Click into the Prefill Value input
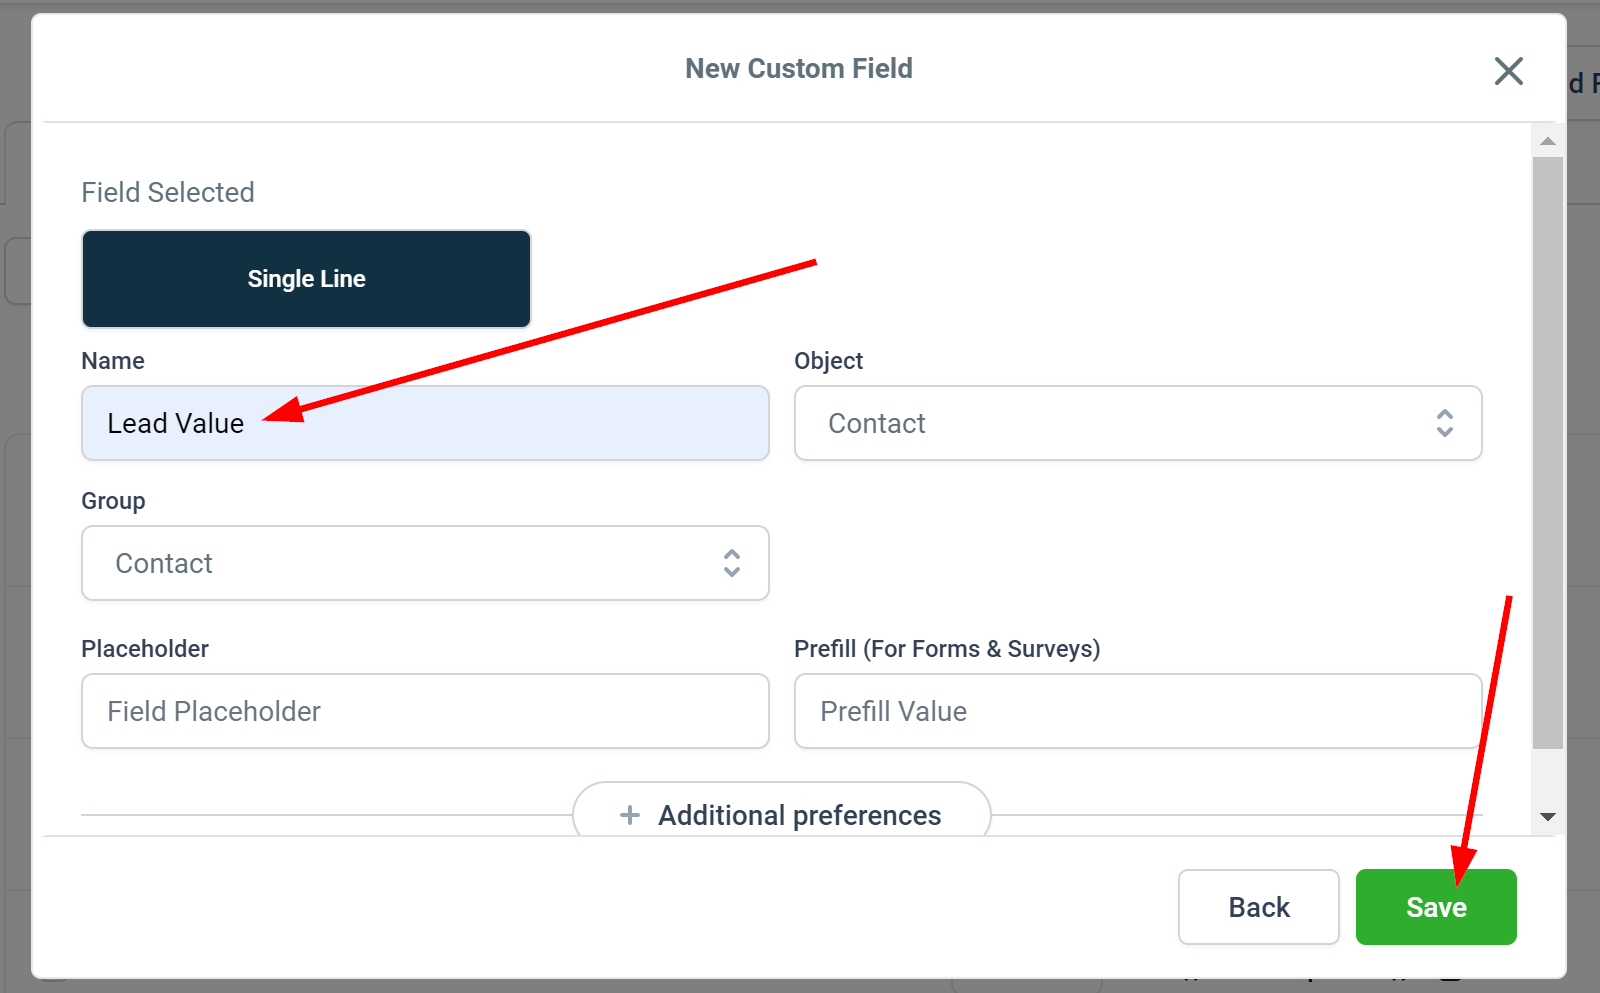Screen dimensions: 1600x993 tap(1137, 711)
